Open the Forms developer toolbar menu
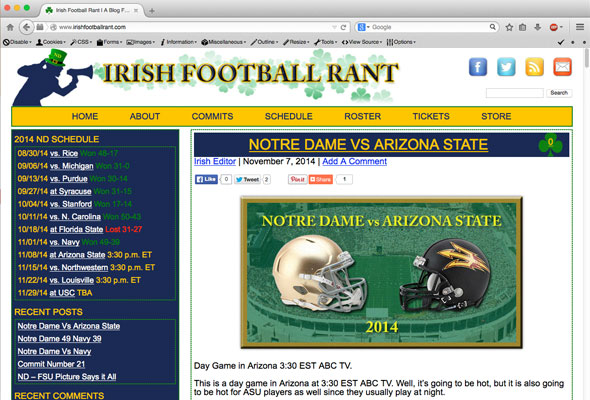The width and height of the screenshot is (590, 400). click(x=109, y=42)
